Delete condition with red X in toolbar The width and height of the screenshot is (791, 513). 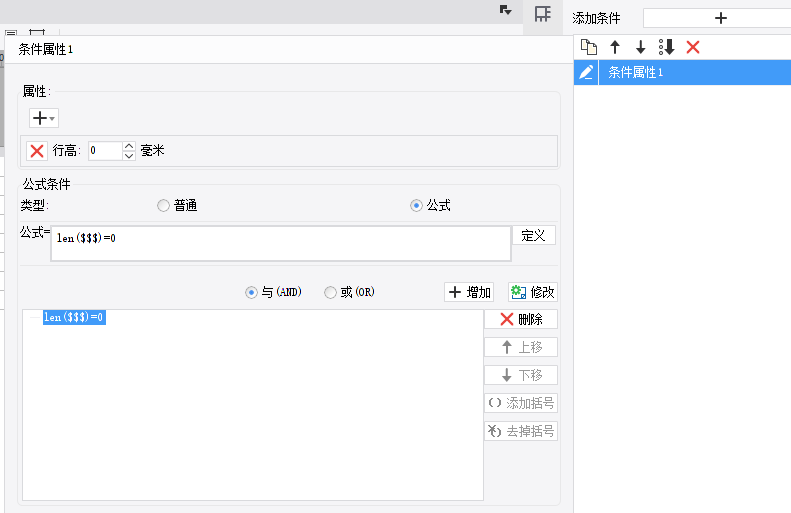tap(693, 47)
